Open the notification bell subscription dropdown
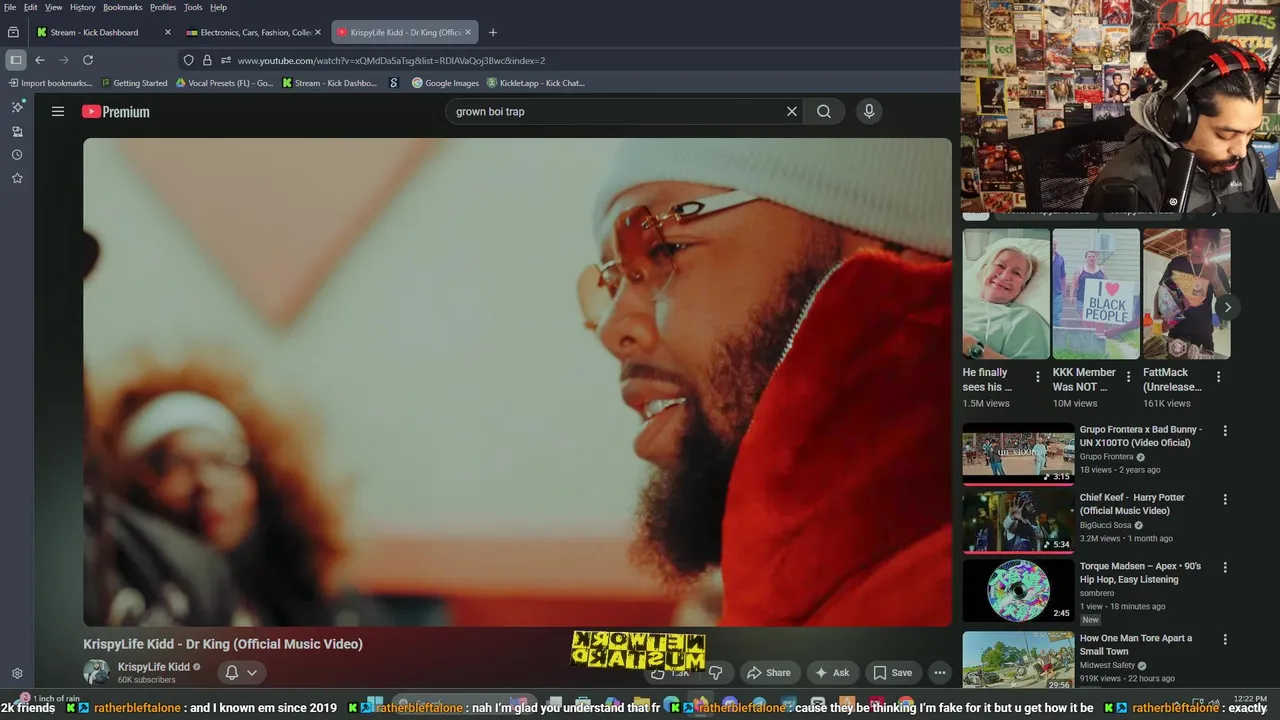This screenshot has width=1280, height=720. click(241, 672)
